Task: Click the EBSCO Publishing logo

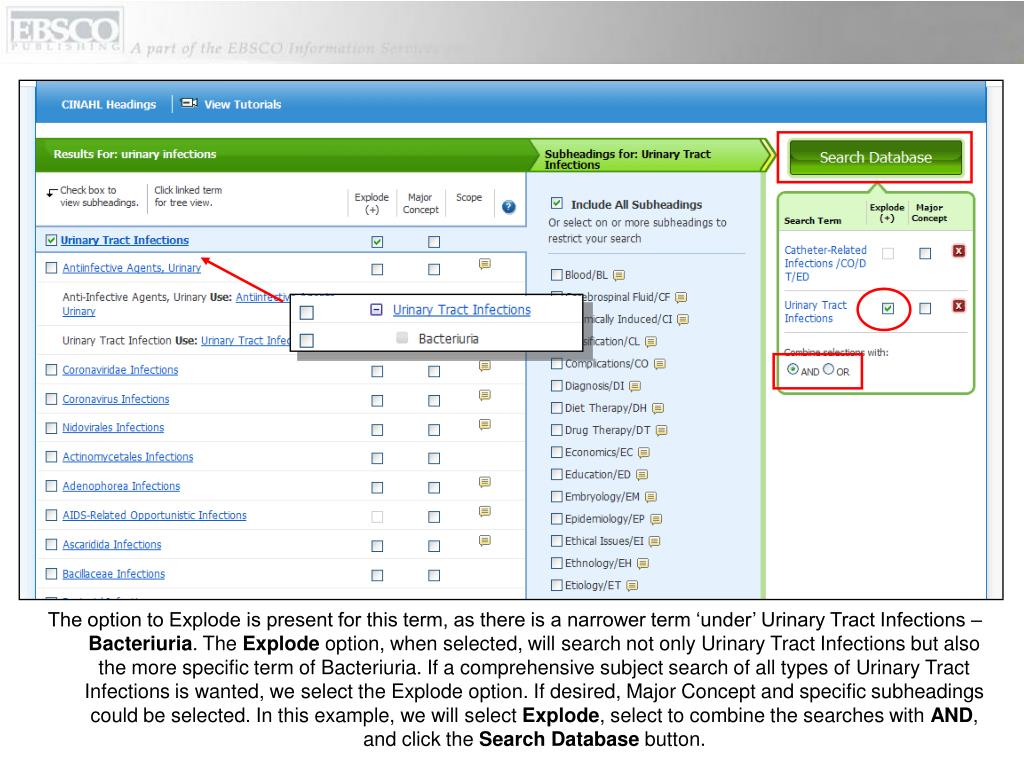Action: 65,31
